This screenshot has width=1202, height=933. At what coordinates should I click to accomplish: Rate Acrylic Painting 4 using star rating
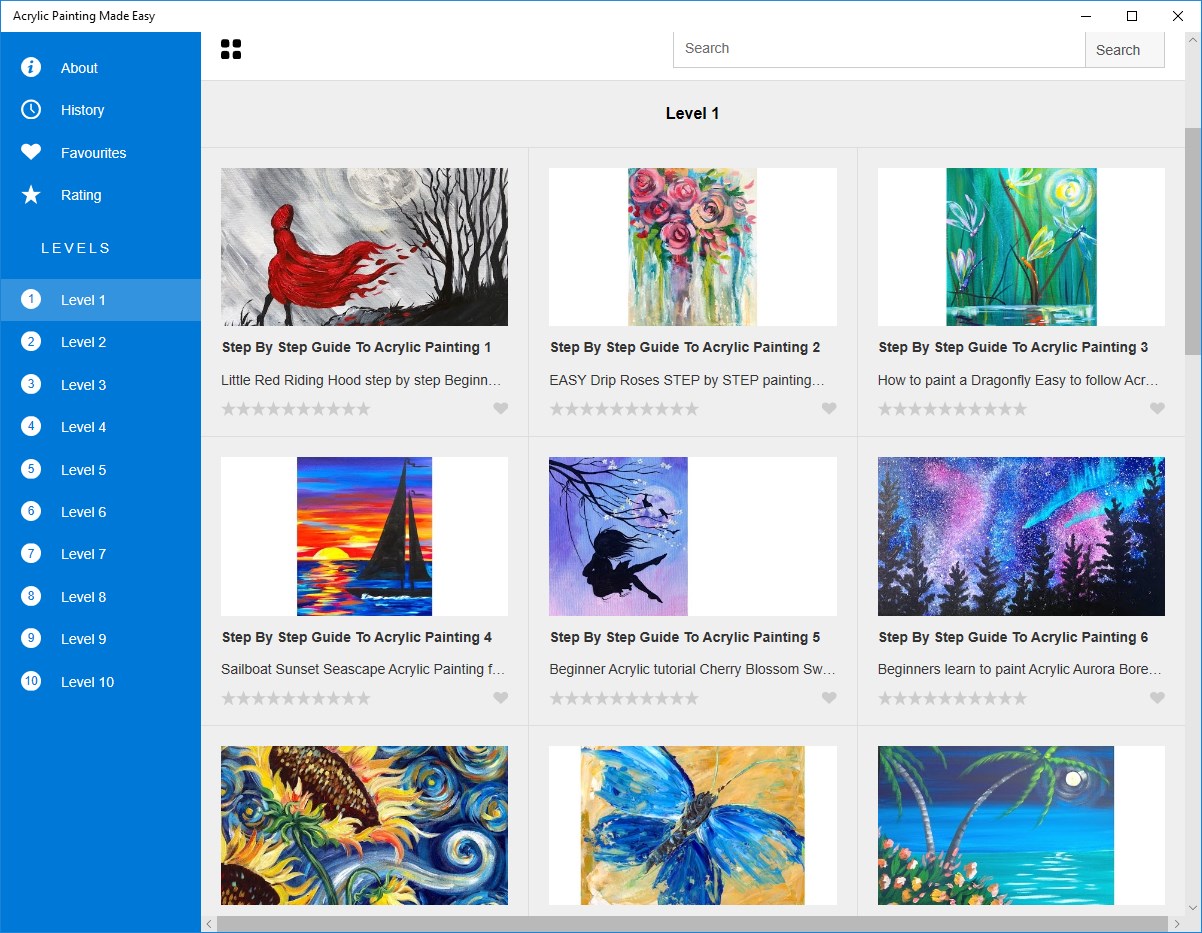pos(296,698)
